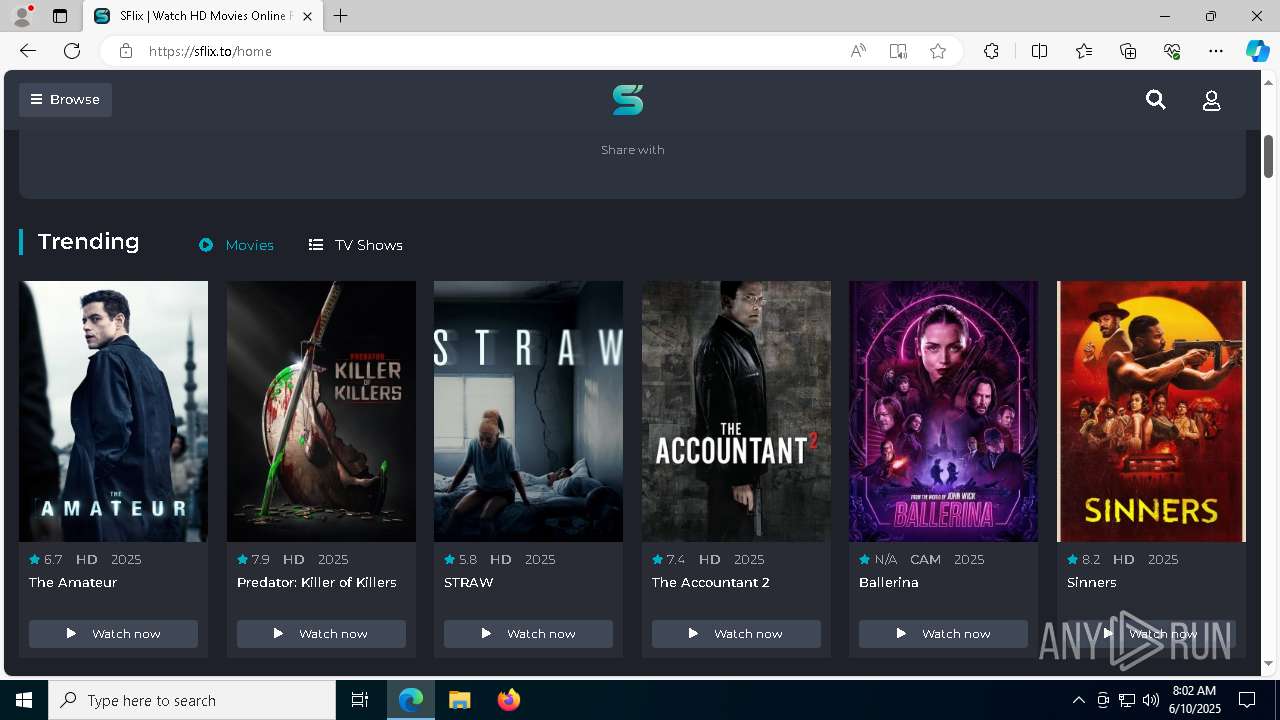Open the site search icon
1280x720 pixels.
click(1156, 100)
